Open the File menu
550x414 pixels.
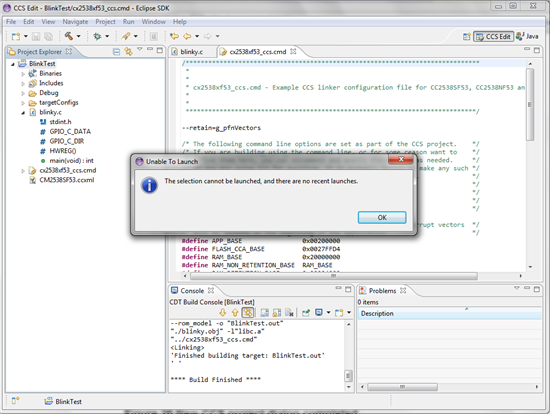(x=11, y=22)
